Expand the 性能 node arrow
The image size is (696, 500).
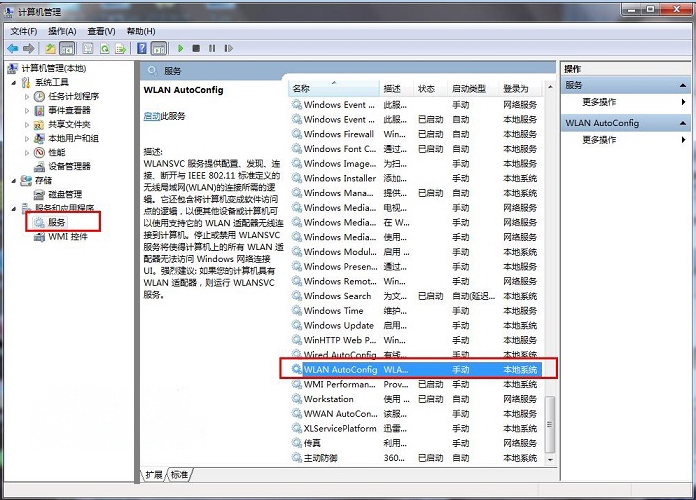(x=27, y=153)
